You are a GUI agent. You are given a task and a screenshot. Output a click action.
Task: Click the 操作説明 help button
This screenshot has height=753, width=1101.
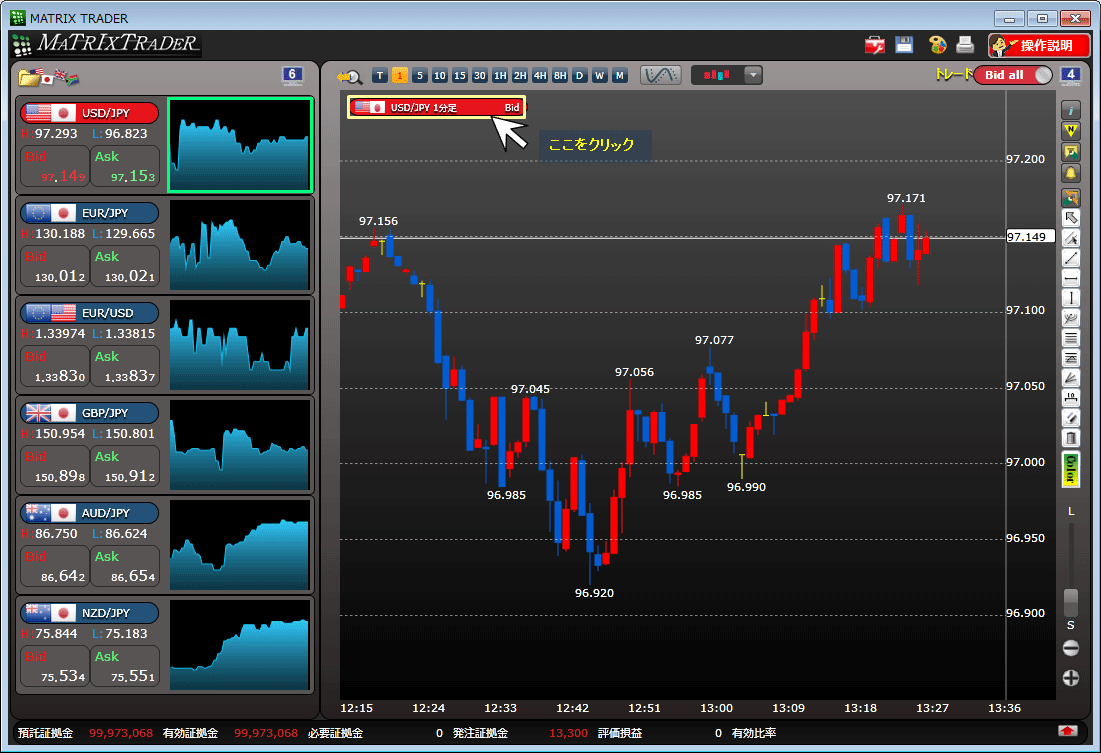click(1039, 46)
